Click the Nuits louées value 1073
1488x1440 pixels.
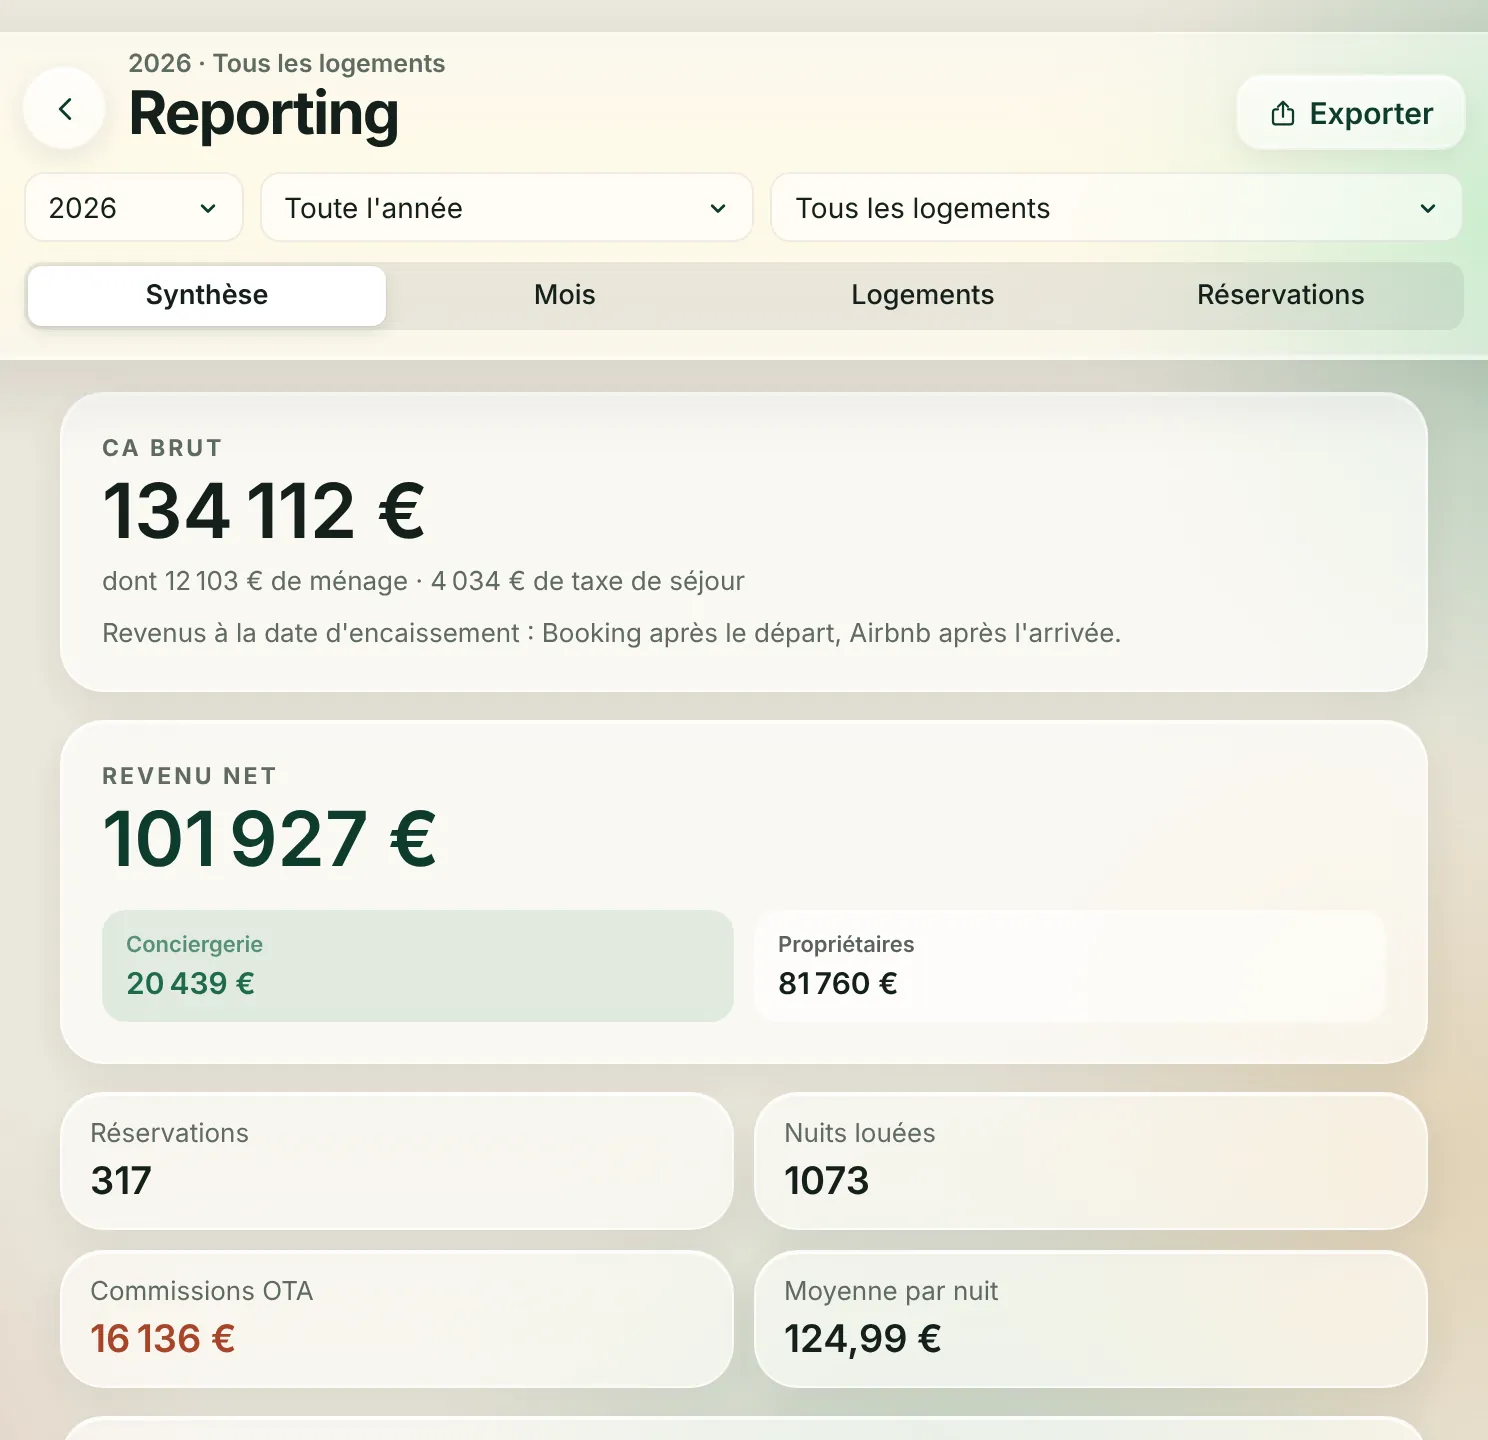pos(827,1181)
